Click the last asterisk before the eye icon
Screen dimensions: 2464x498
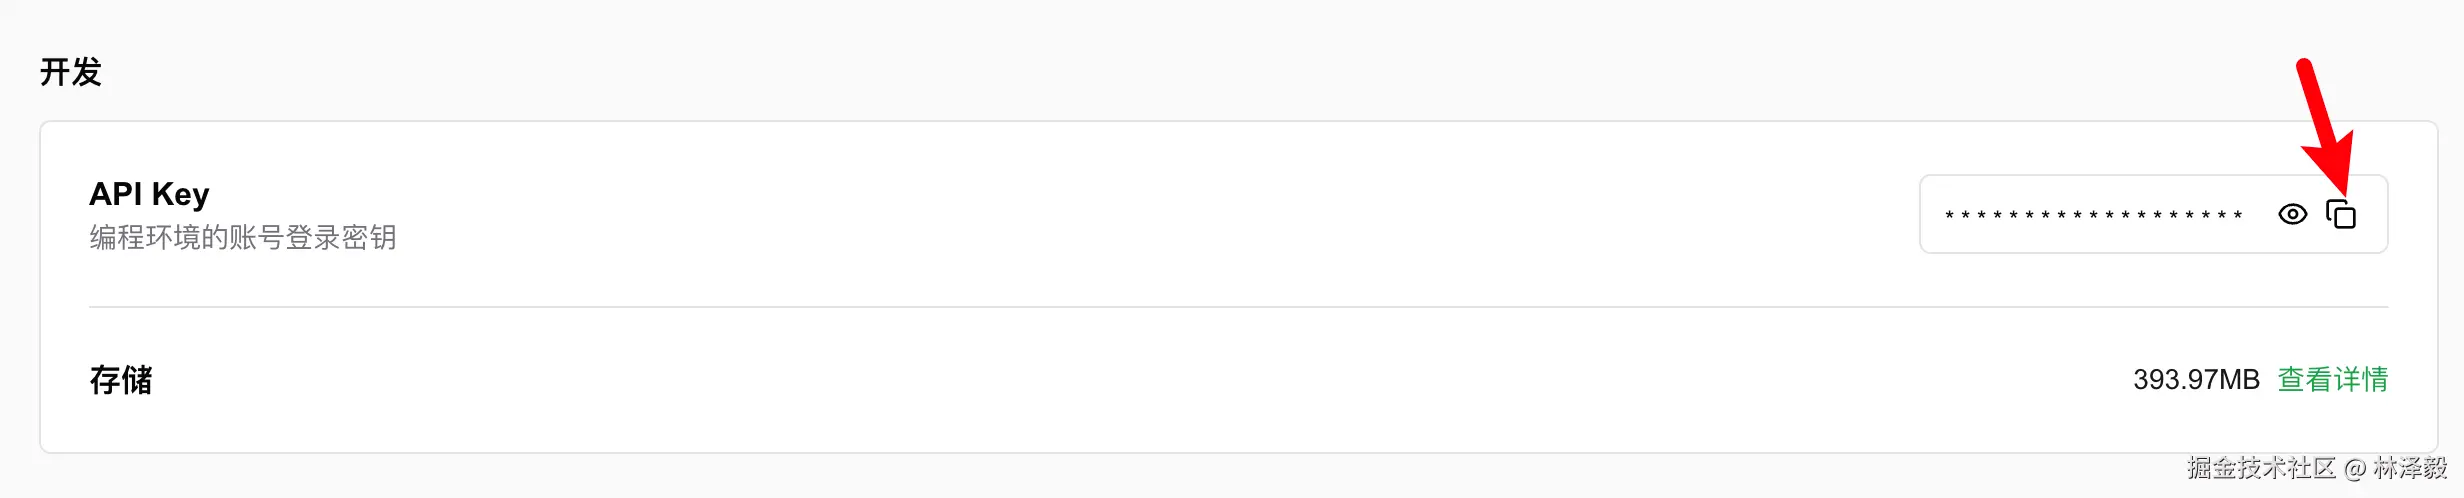2237,215
